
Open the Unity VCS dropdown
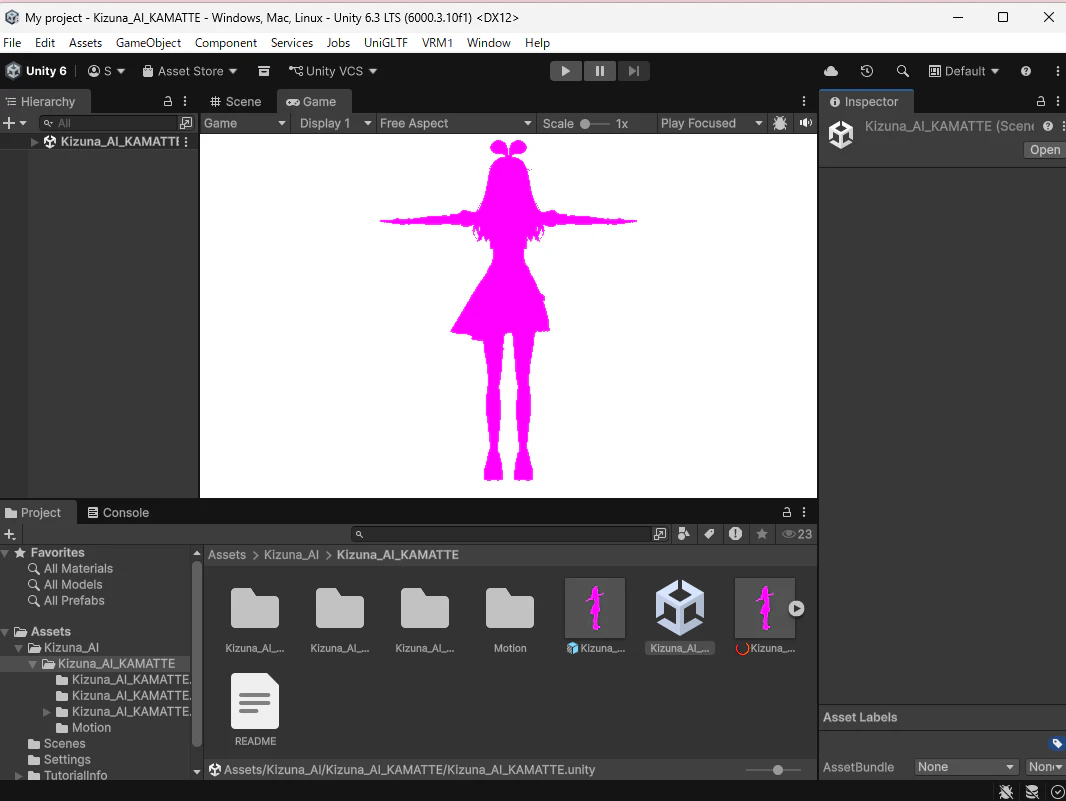pyautogui.click(x=332, y=71)
